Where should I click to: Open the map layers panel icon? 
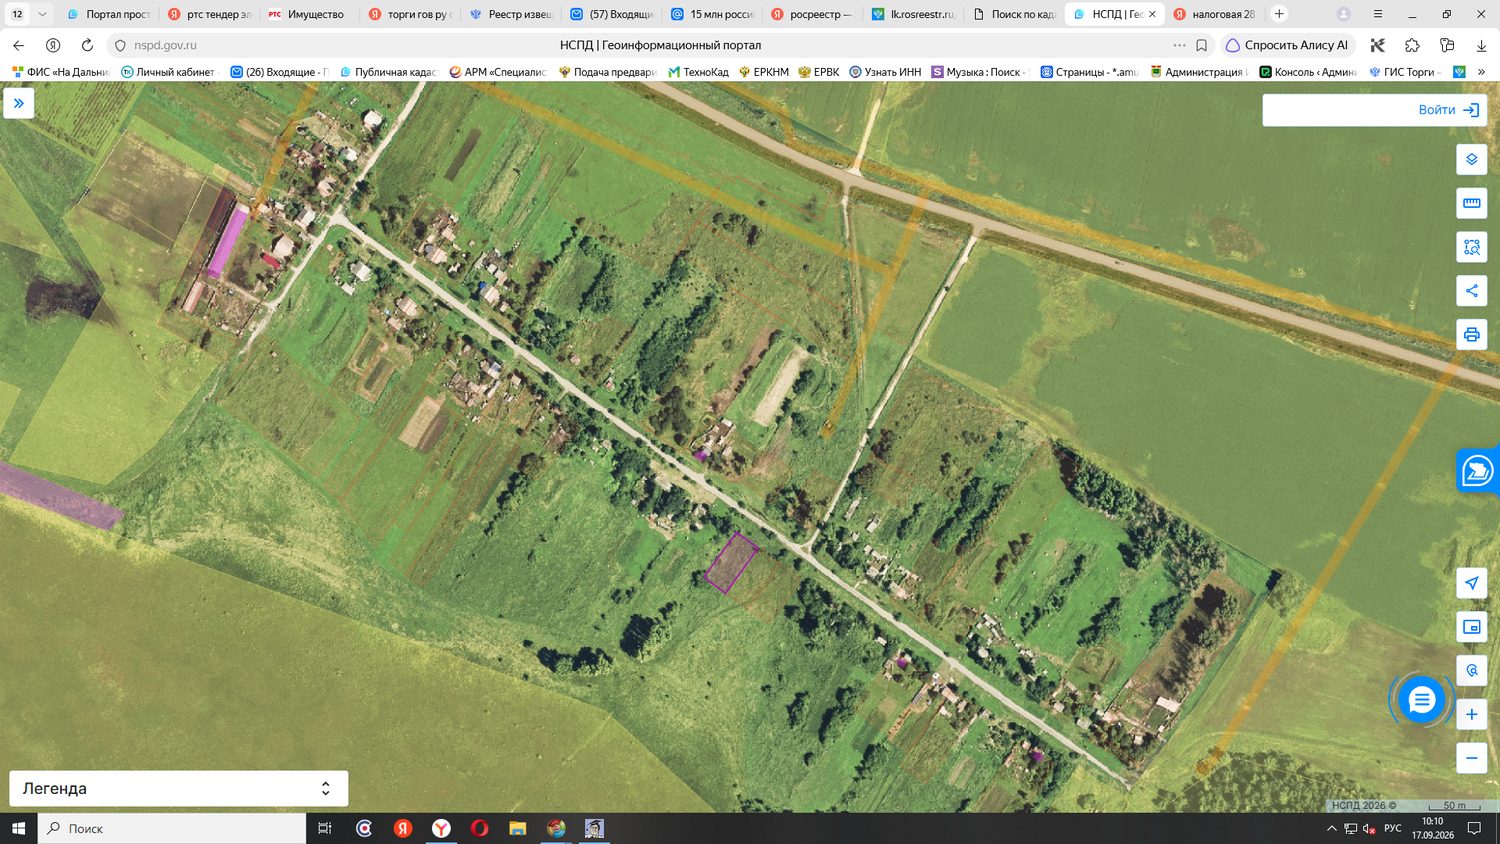(x=1471, y=159)
